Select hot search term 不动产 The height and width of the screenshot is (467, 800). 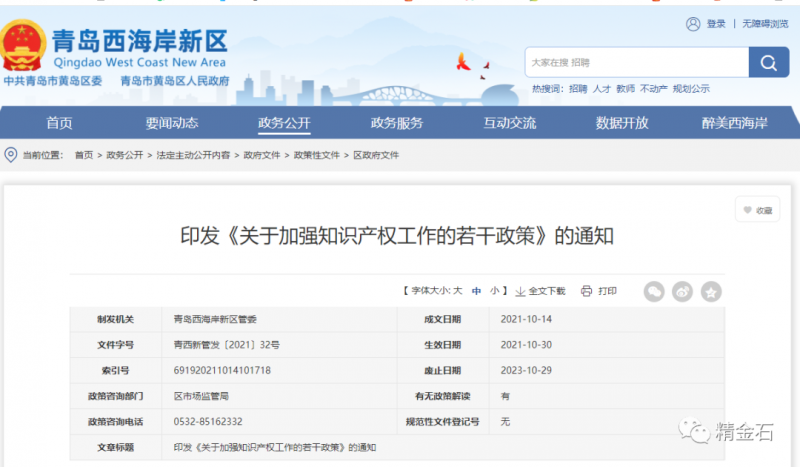pos(654,89)
